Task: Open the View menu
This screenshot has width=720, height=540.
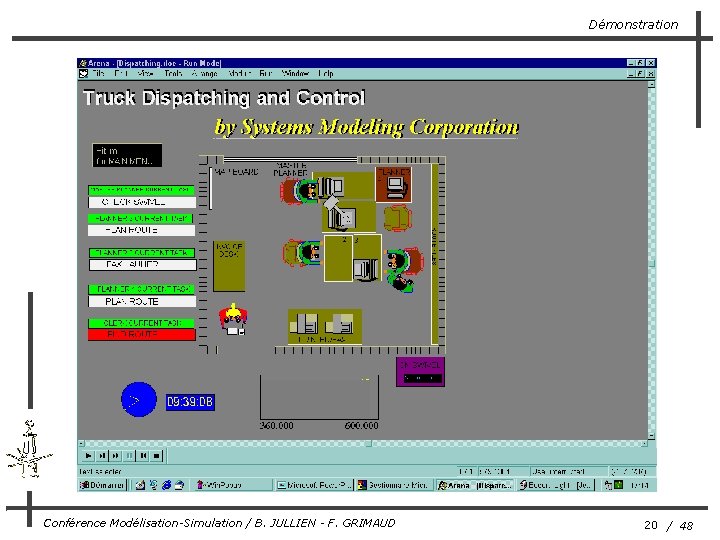Action: (146, 73)
